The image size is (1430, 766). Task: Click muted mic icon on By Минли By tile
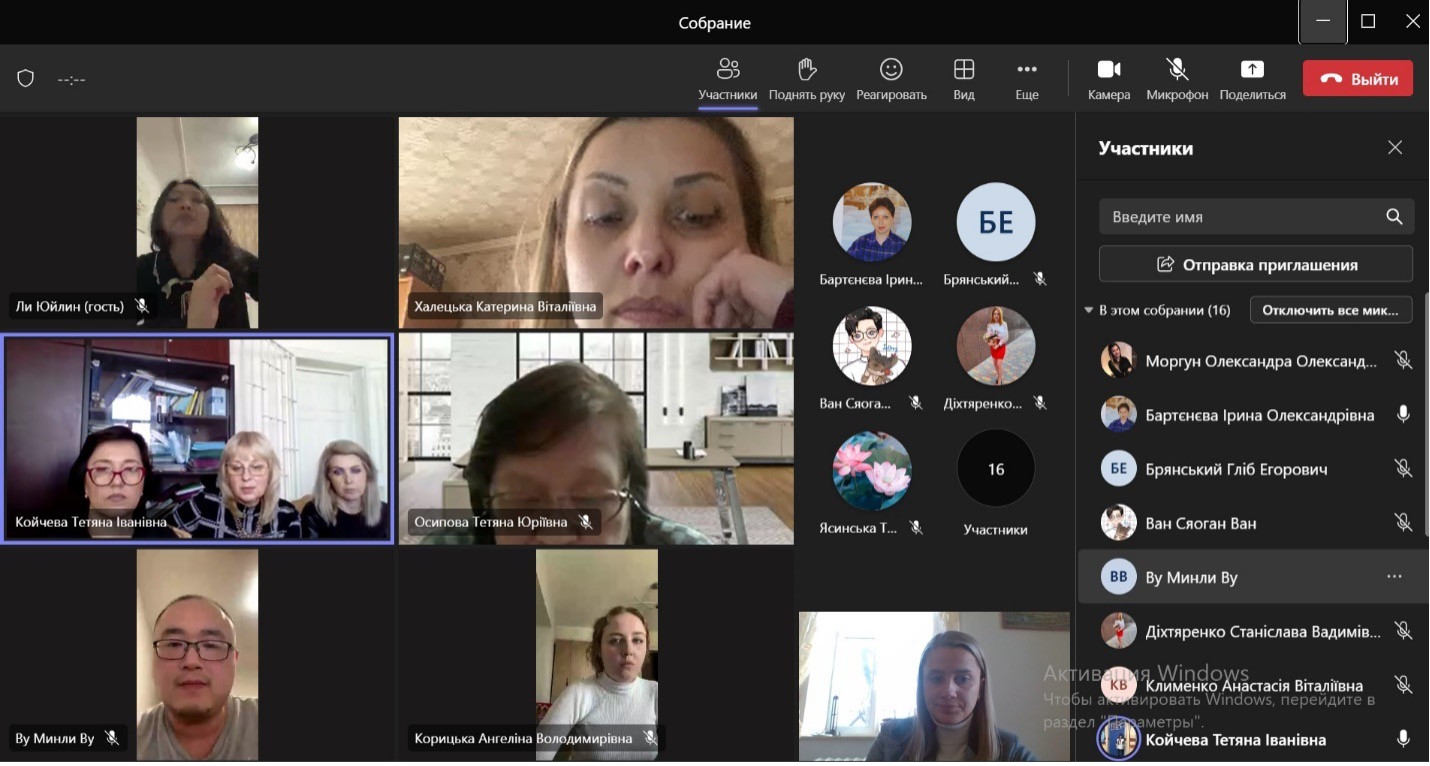tap(112, 738)
